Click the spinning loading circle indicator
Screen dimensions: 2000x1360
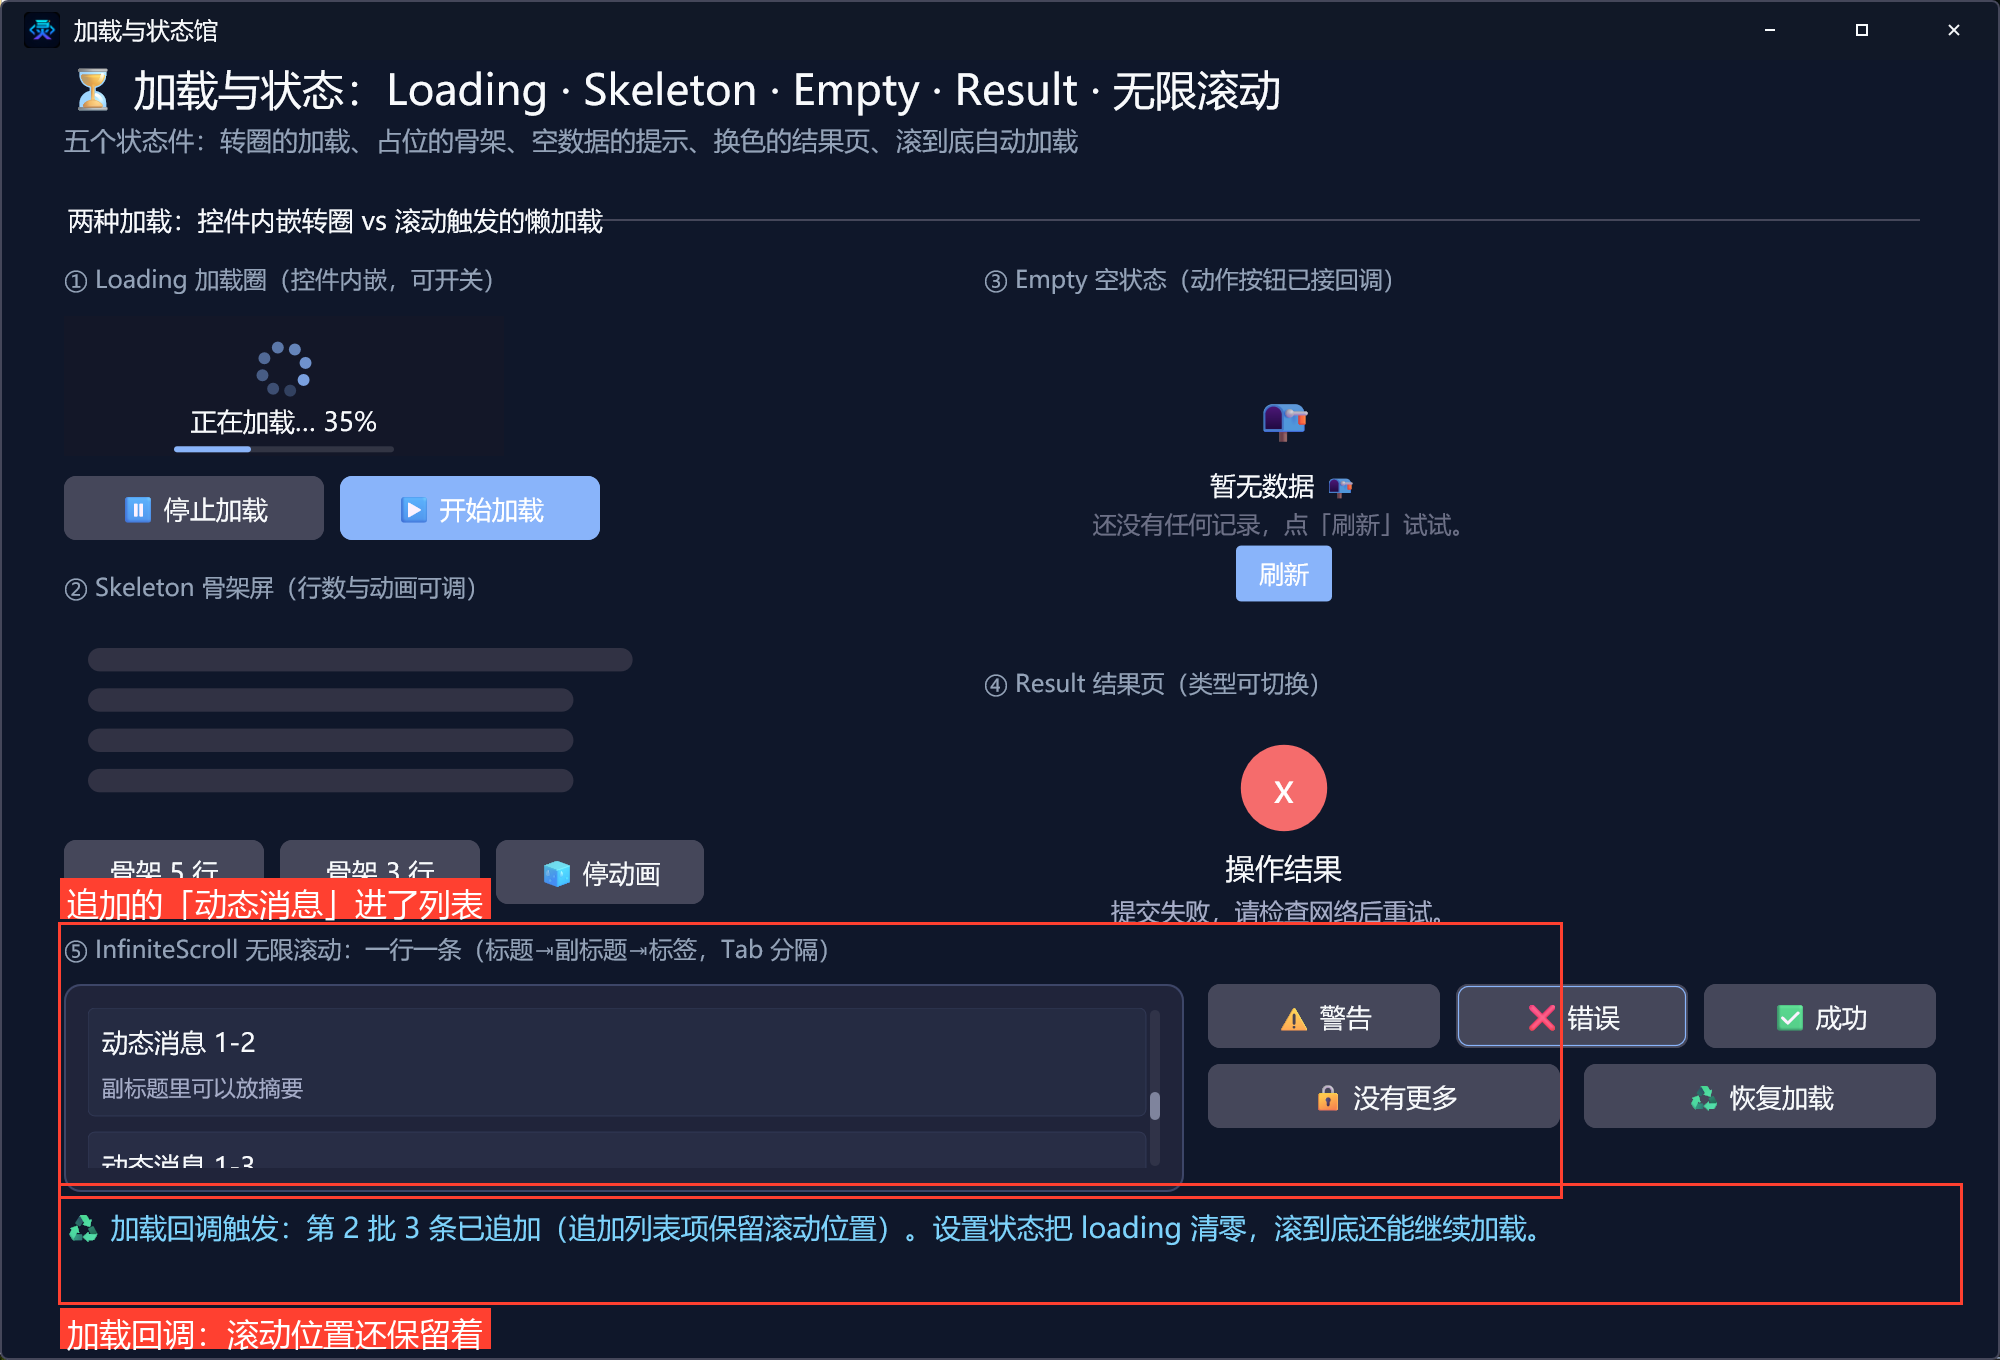pos(284,368)
